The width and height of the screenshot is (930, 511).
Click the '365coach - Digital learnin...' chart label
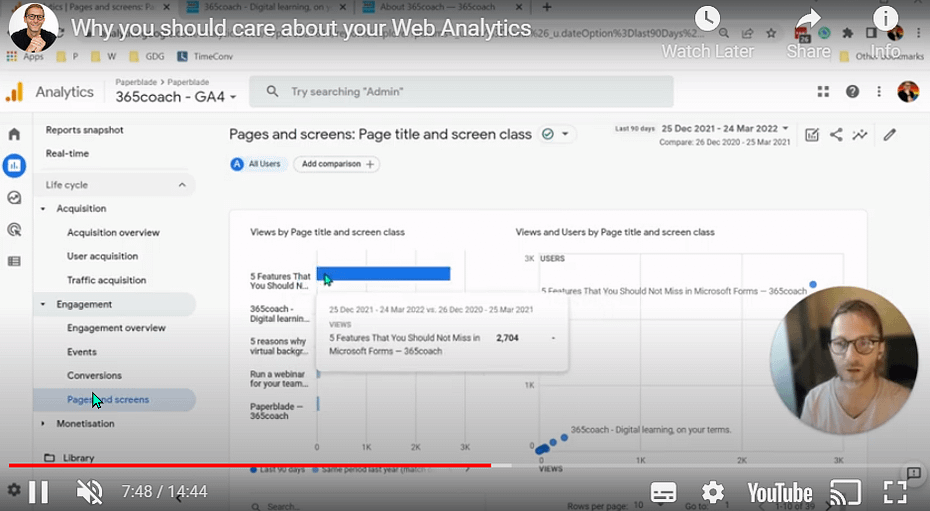pyautogui.click(x=280, y=314)
